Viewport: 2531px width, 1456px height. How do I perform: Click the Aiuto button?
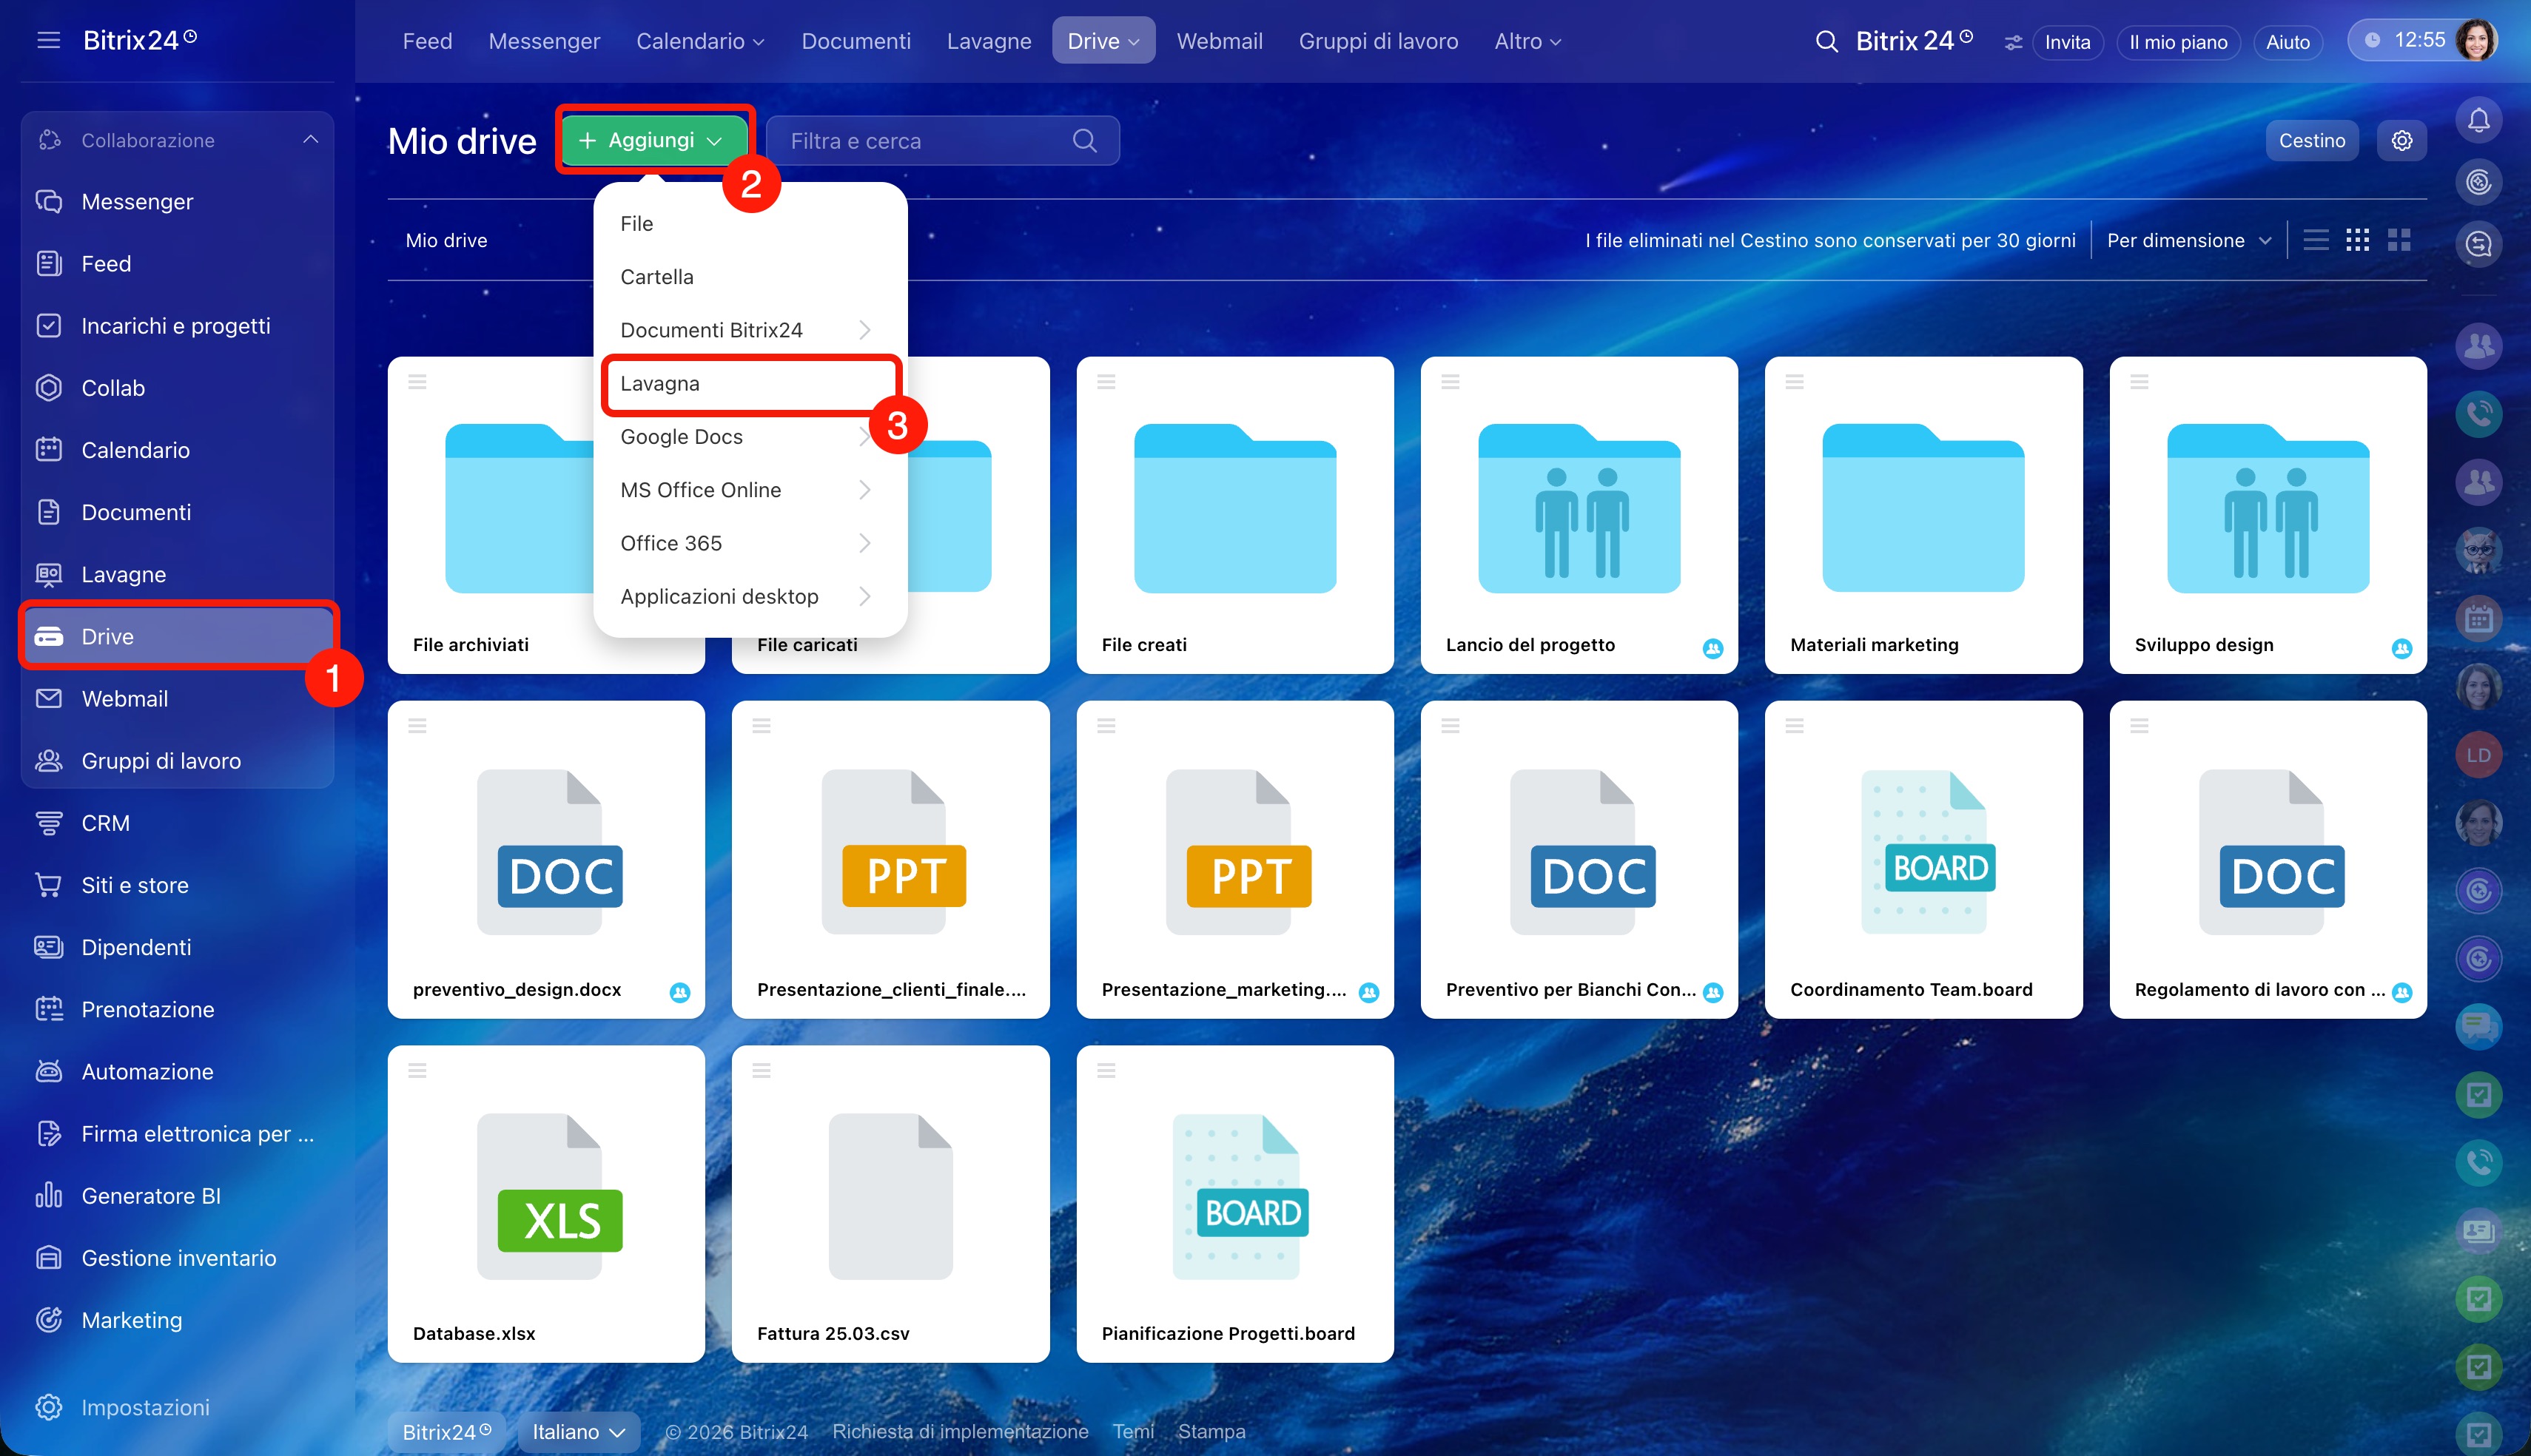(2287, 42)
